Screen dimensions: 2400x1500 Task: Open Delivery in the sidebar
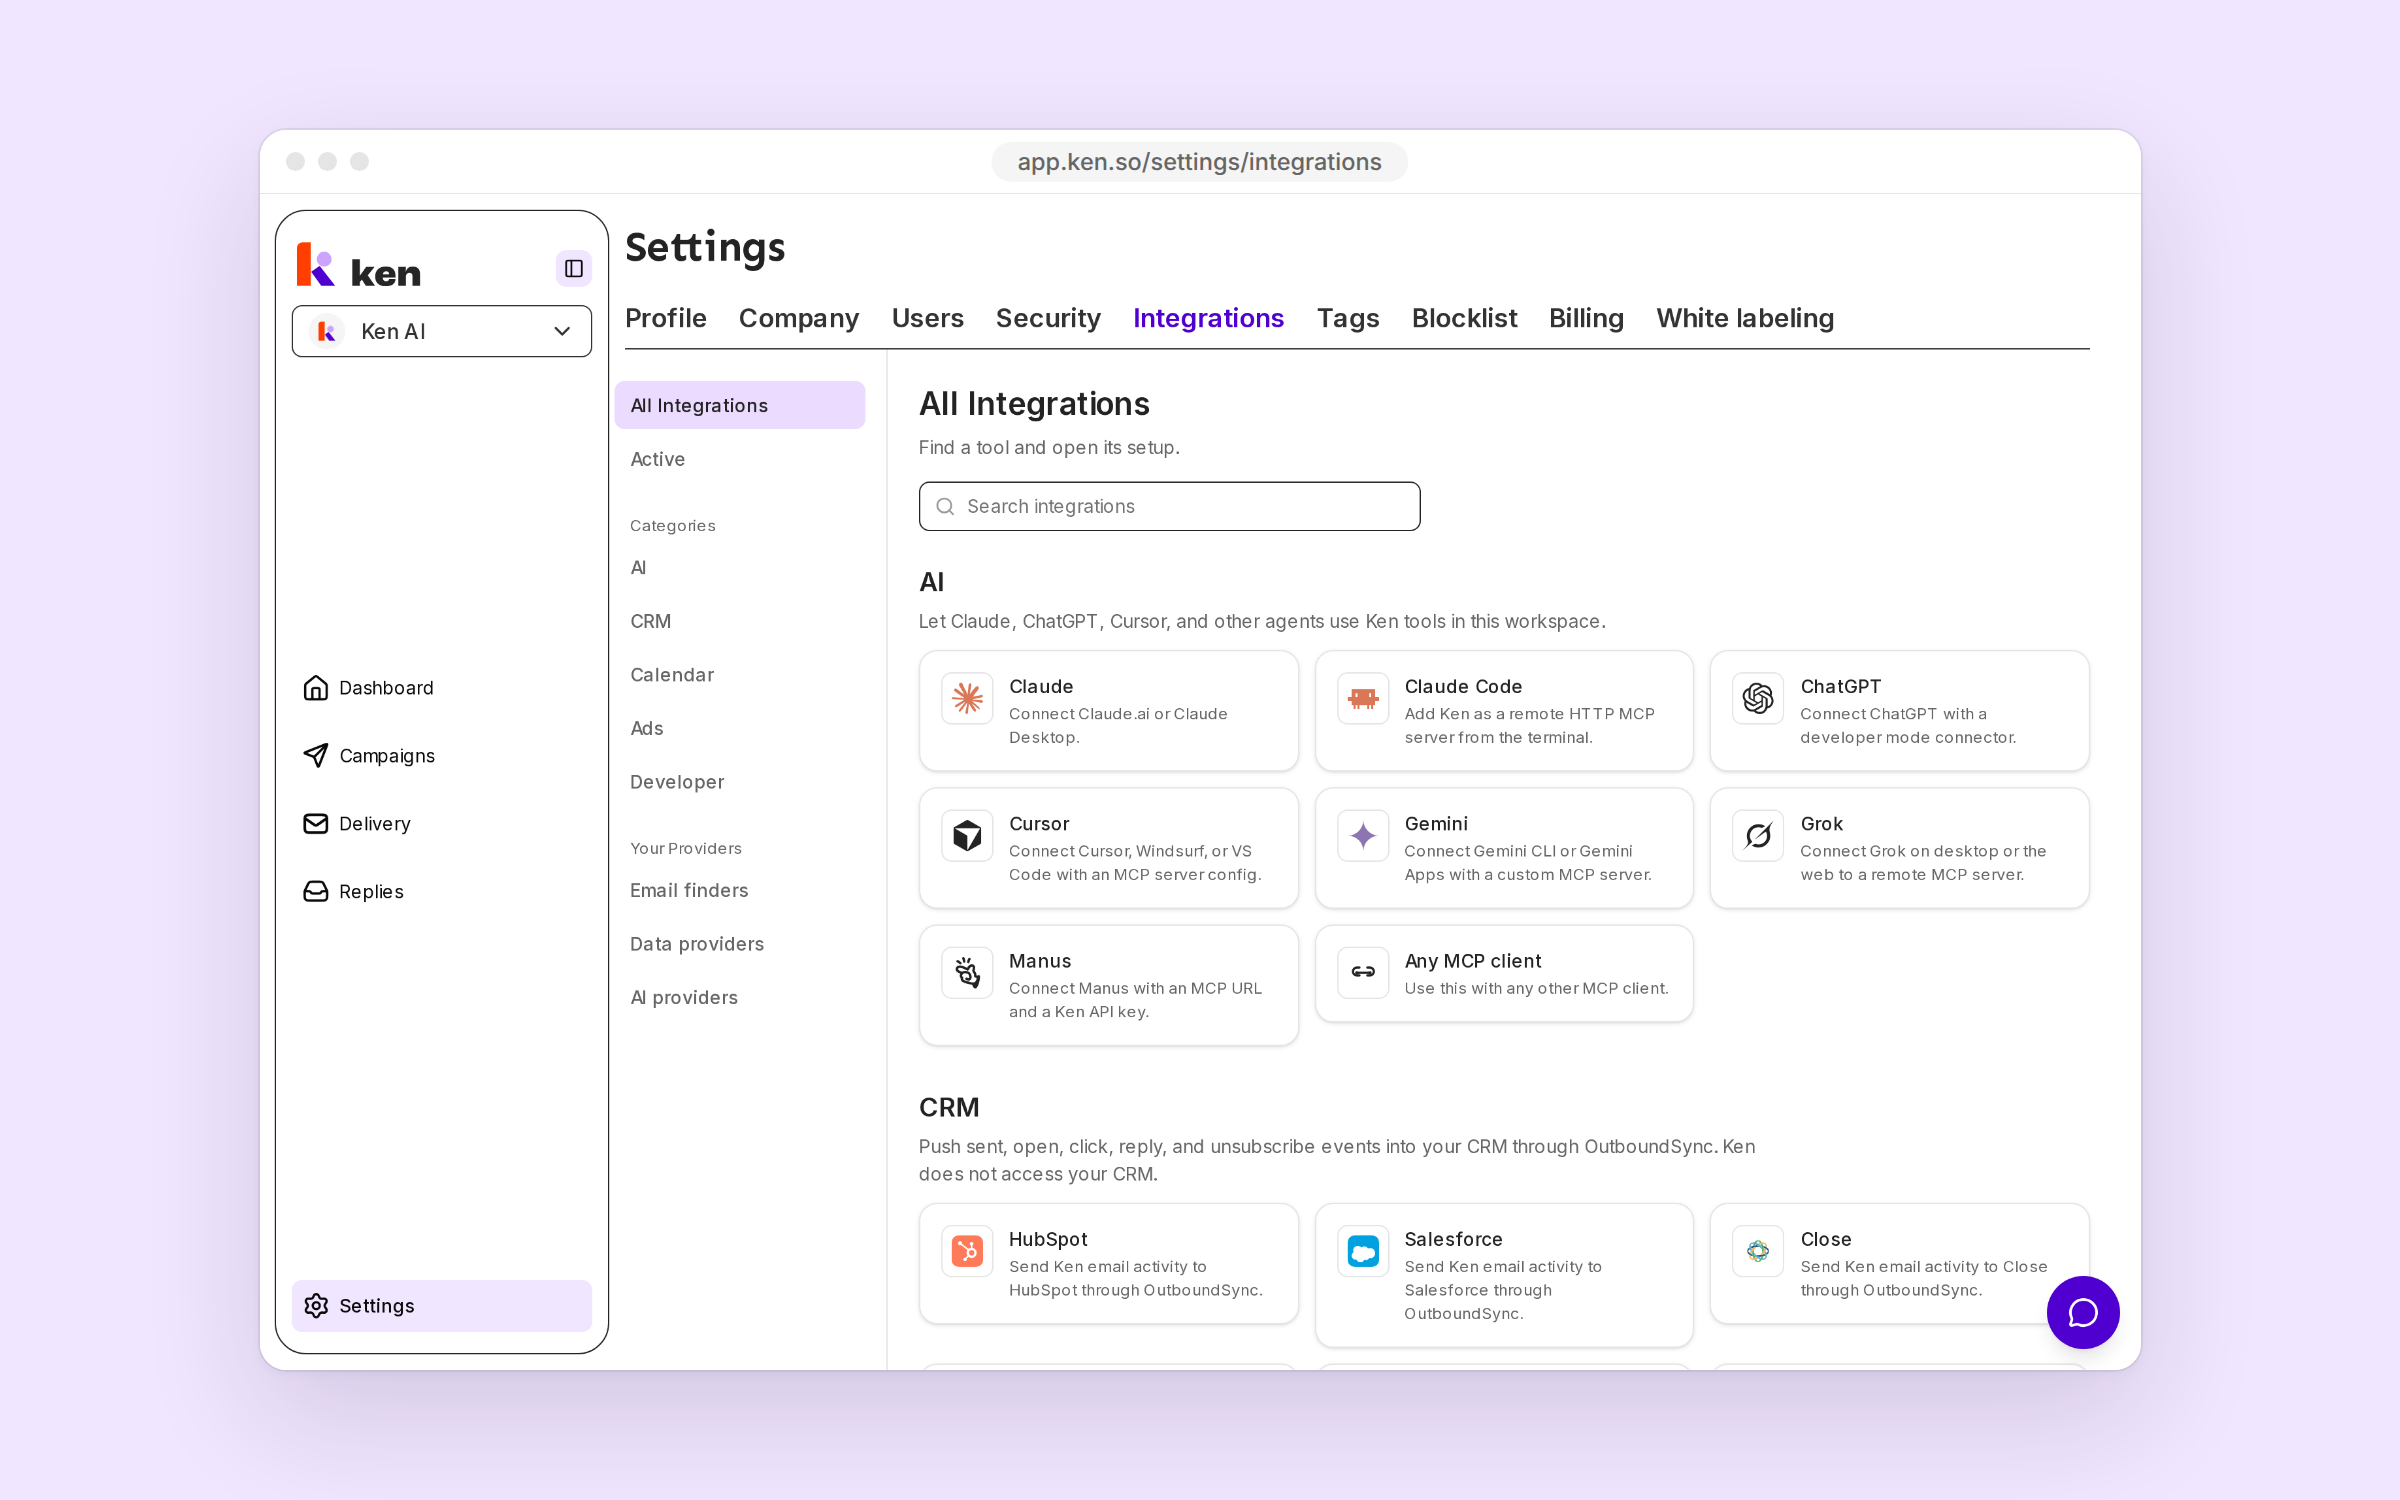(x=442, y=824)
